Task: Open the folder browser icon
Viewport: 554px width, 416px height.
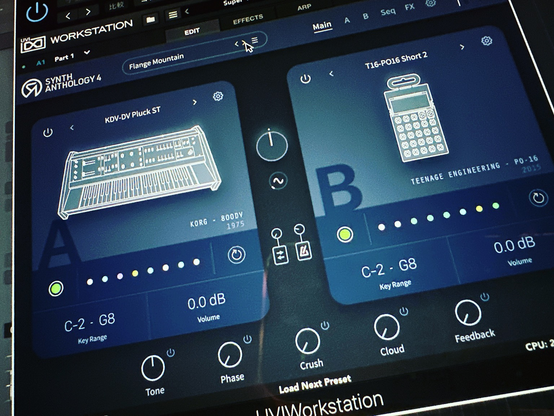Action: [151, 19]
